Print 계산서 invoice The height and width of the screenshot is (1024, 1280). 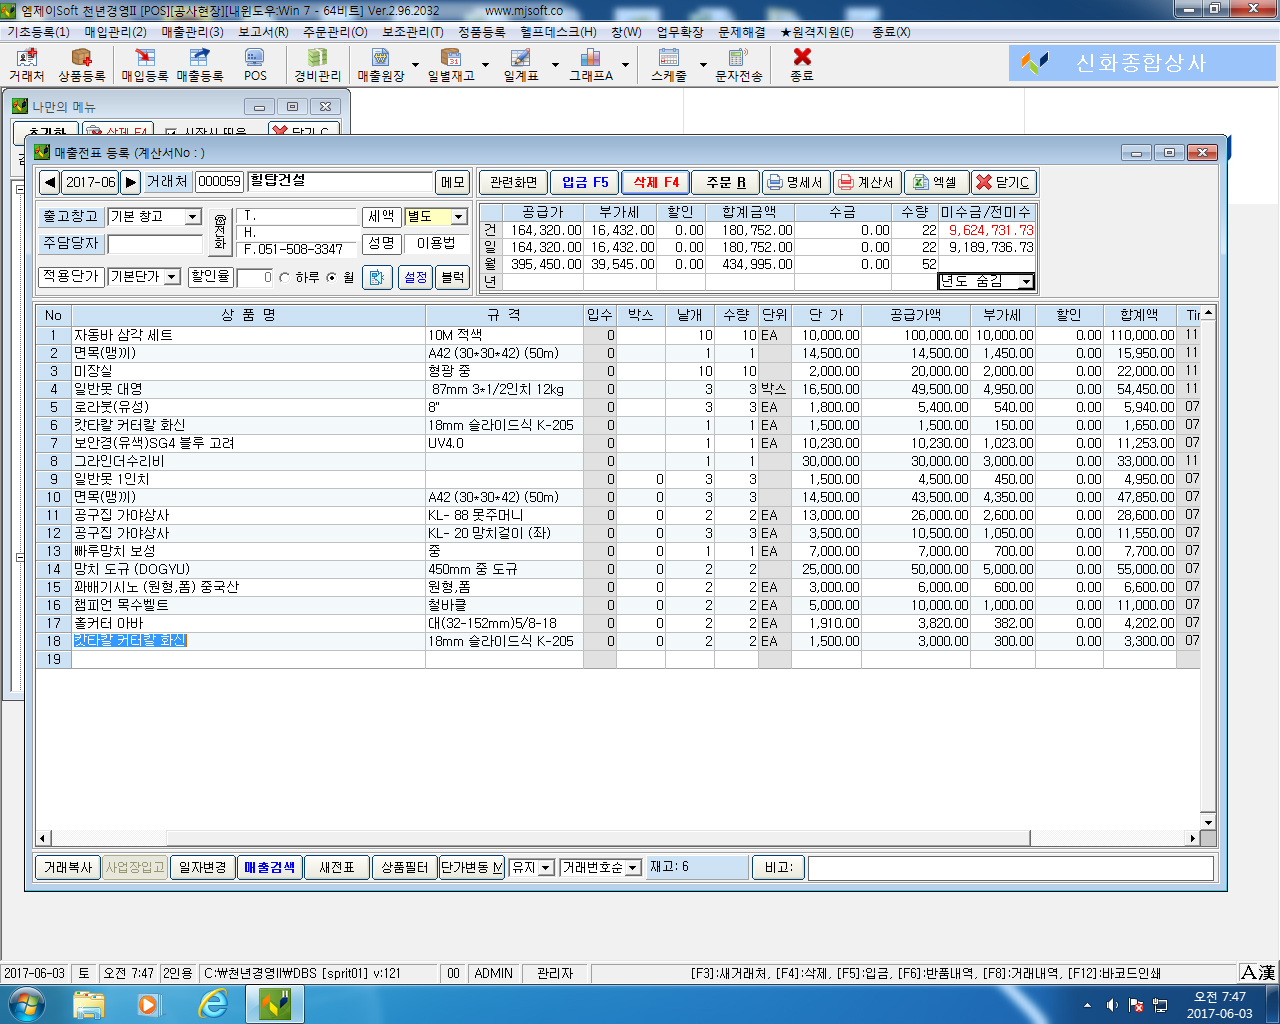867,182
